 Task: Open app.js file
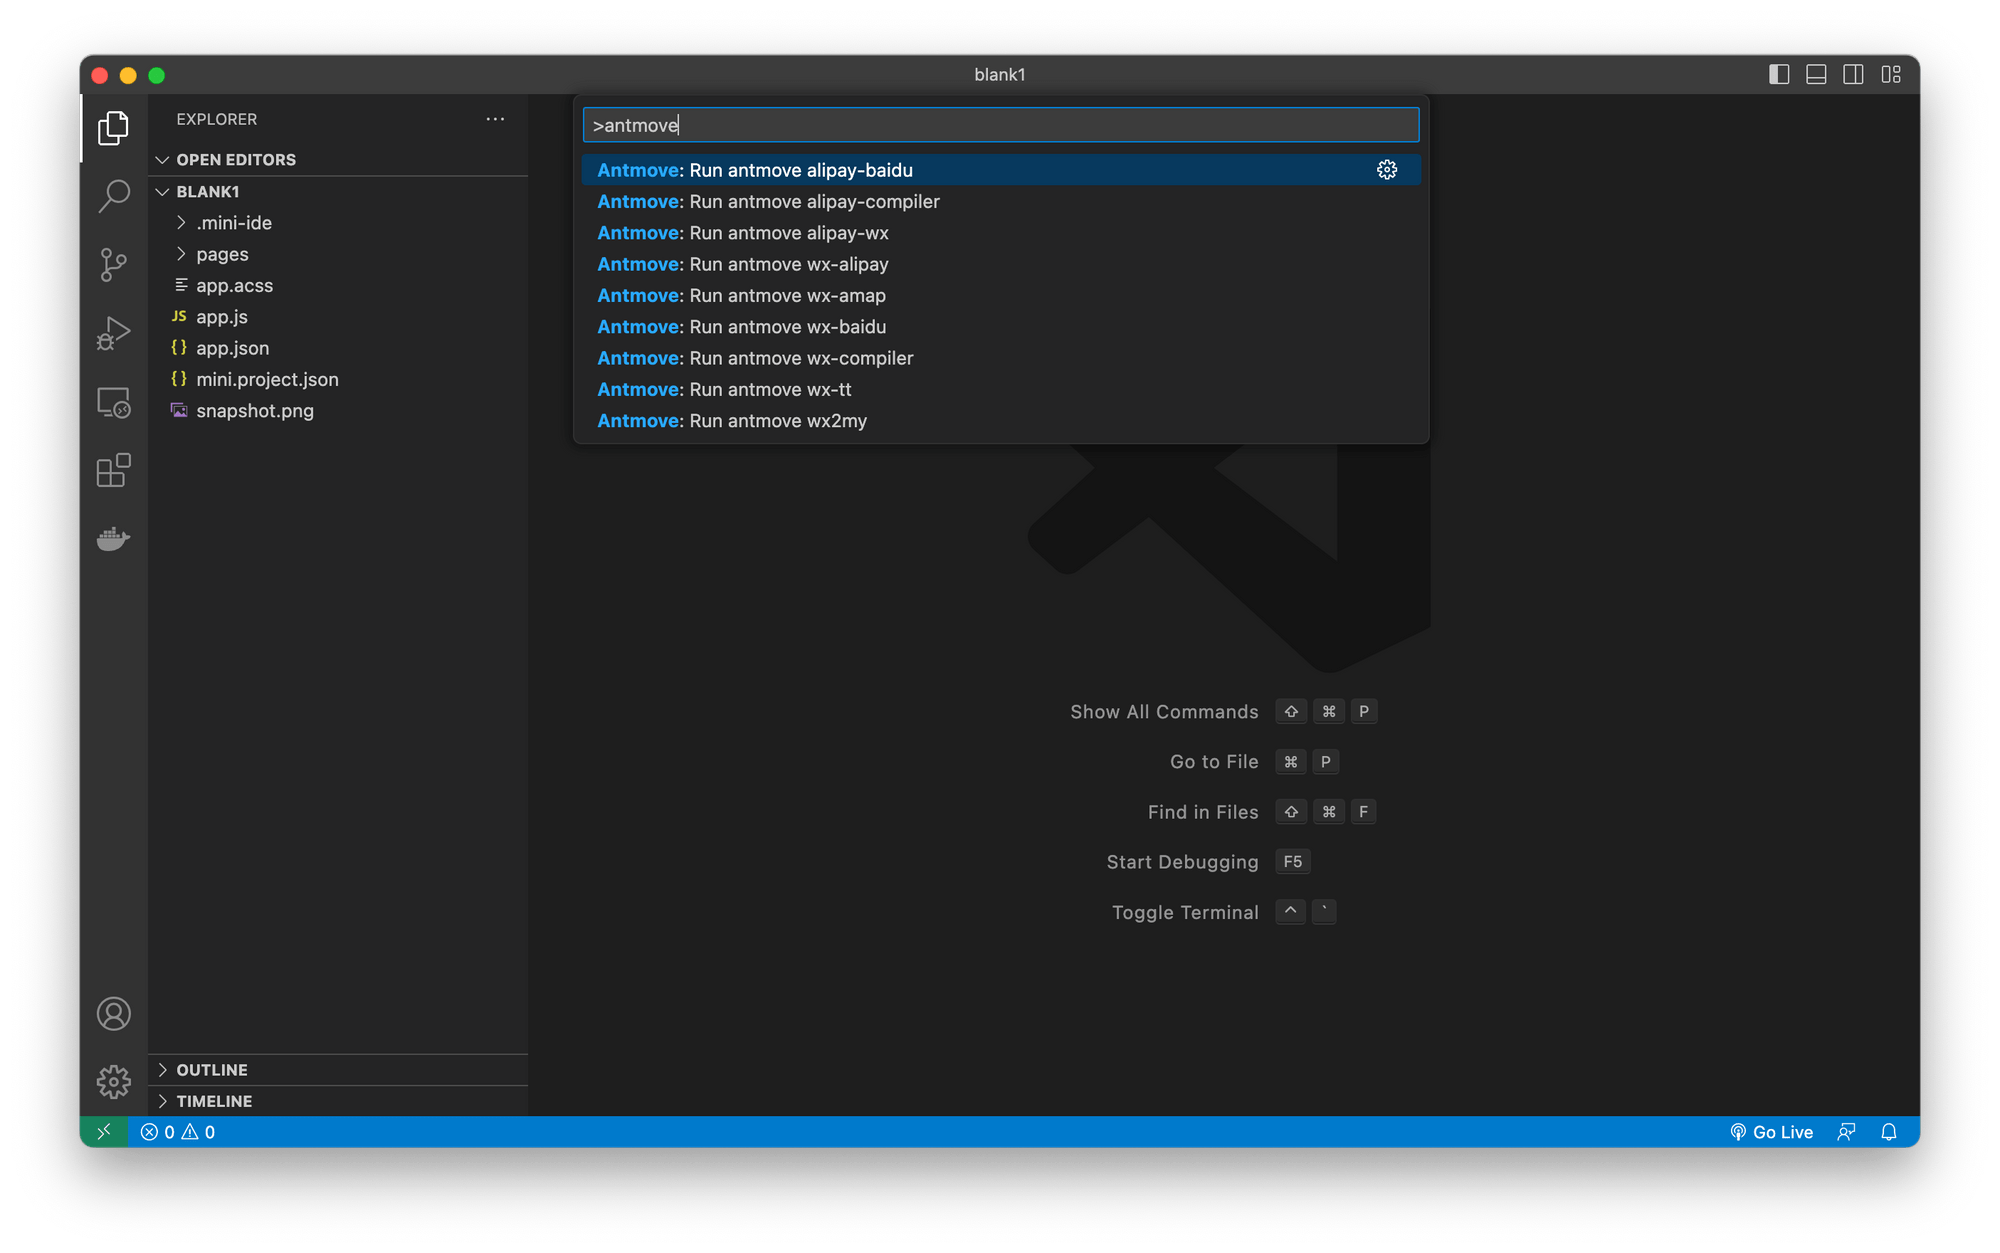pyautogui.click(x=340, y=317)
